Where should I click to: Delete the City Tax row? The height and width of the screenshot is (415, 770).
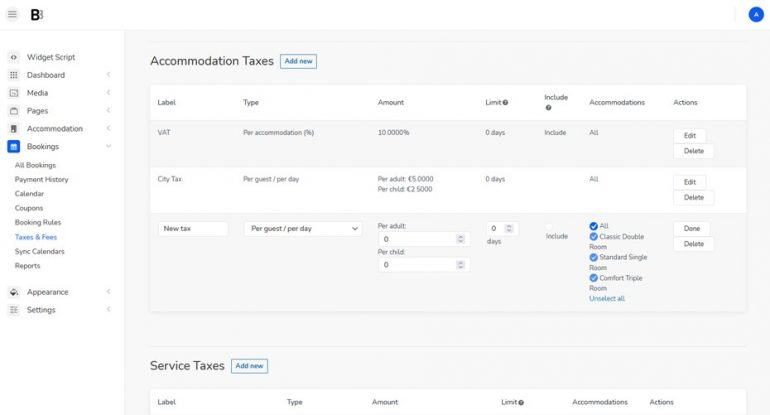[693, 197]
